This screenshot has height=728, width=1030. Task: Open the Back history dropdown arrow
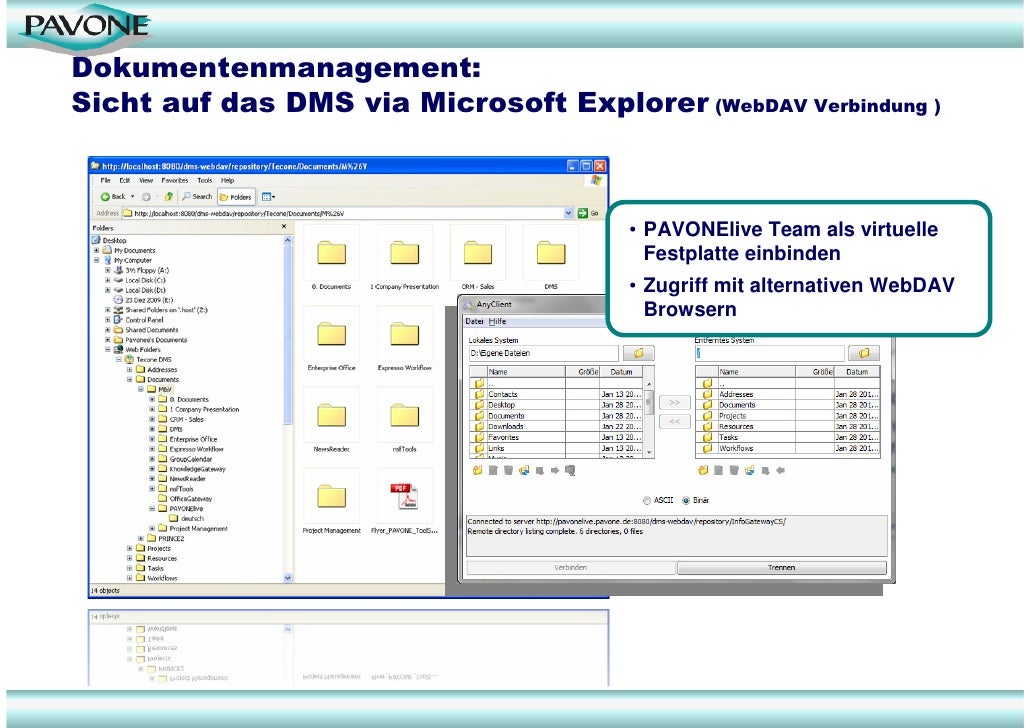click(x=133, y=196)
